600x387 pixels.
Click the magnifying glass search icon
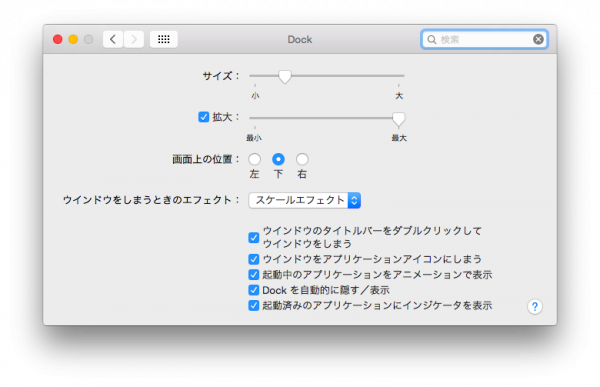(432, 39)
